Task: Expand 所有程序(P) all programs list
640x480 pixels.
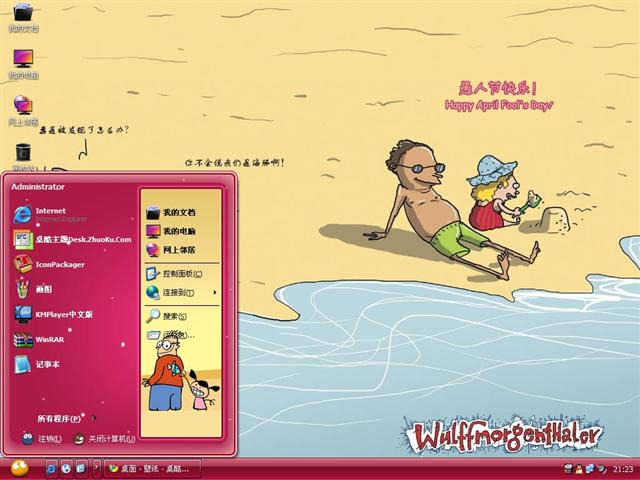Action: pyautogui.click(x=67, y=418)
